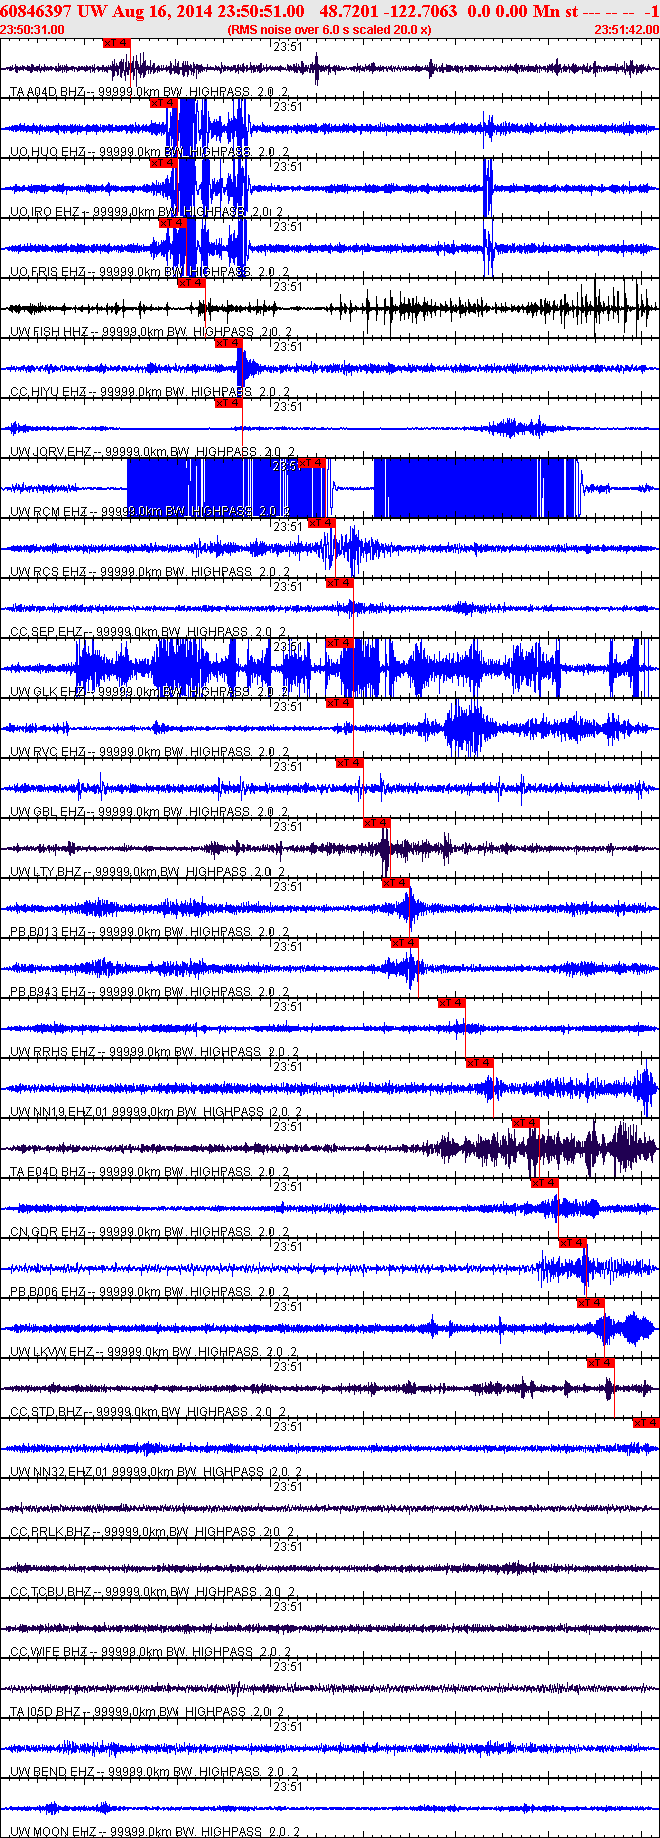Image resolution: width=660 pixels, height=1838 pixels.
Task: Click the '(RMS noise over 6.0 s scaled 20.0 x)' note
Action: (330, 30)
